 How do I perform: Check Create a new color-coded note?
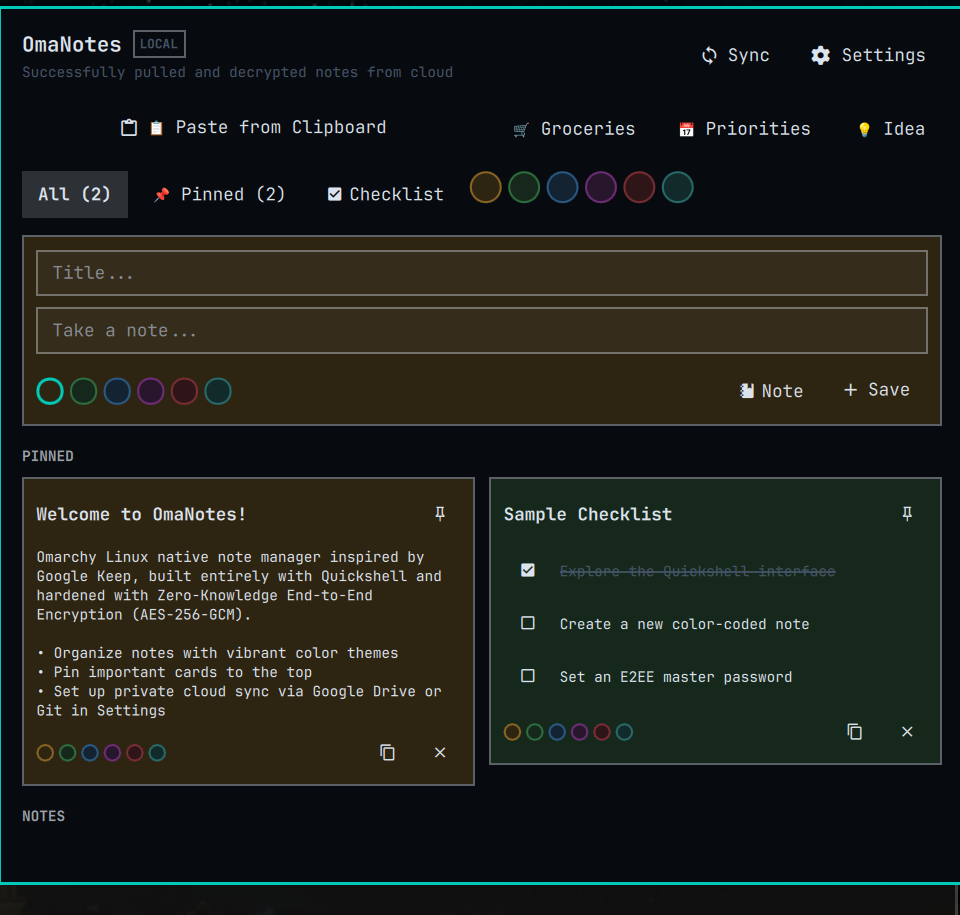[528, 623]
